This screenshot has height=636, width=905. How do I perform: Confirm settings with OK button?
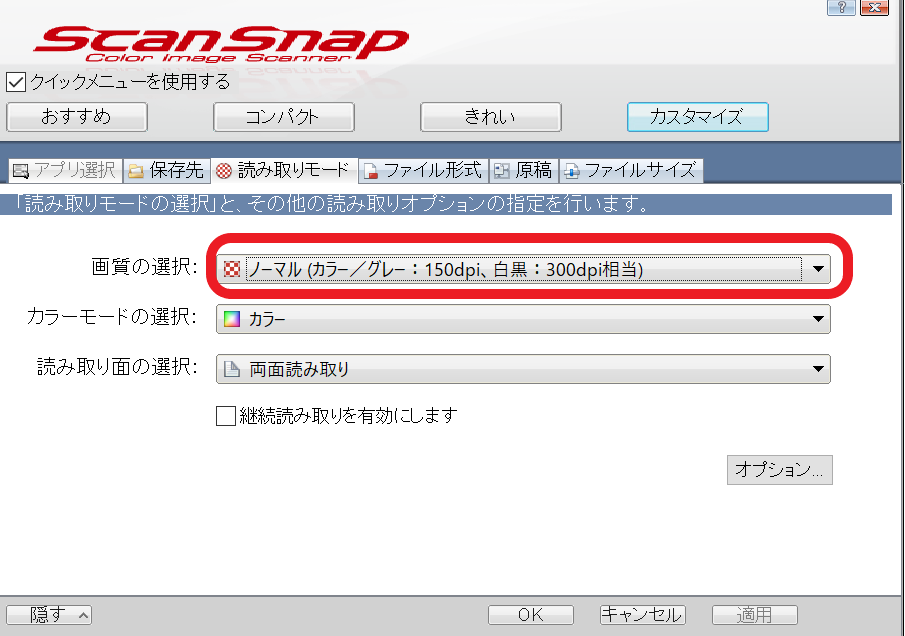pos(531,615)
